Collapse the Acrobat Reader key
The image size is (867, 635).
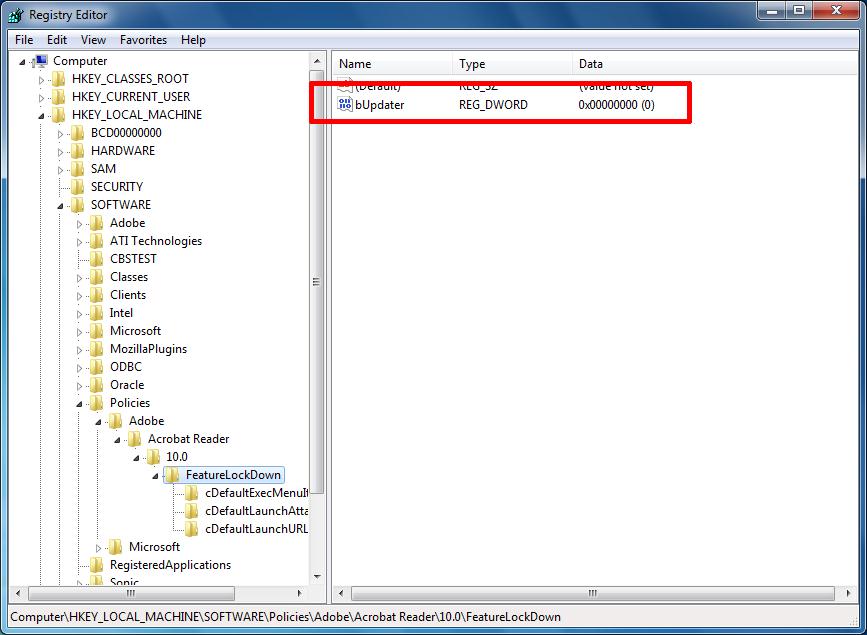tap(118, 439)
